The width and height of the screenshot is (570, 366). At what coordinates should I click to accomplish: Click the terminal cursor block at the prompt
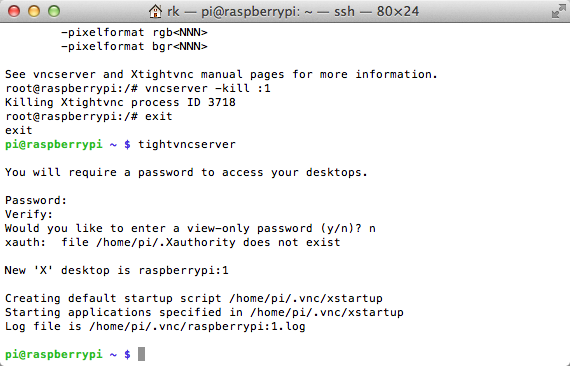[x=141, y=354]
